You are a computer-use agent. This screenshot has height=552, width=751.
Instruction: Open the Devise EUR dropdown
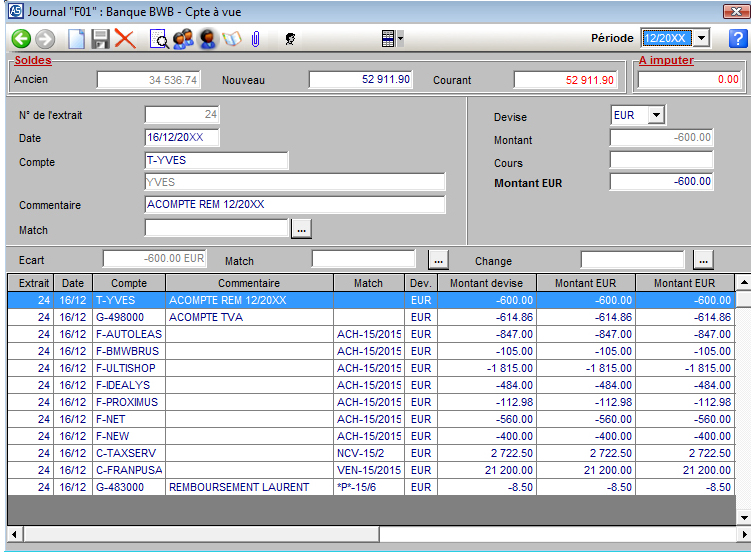[x=656, y=115]
